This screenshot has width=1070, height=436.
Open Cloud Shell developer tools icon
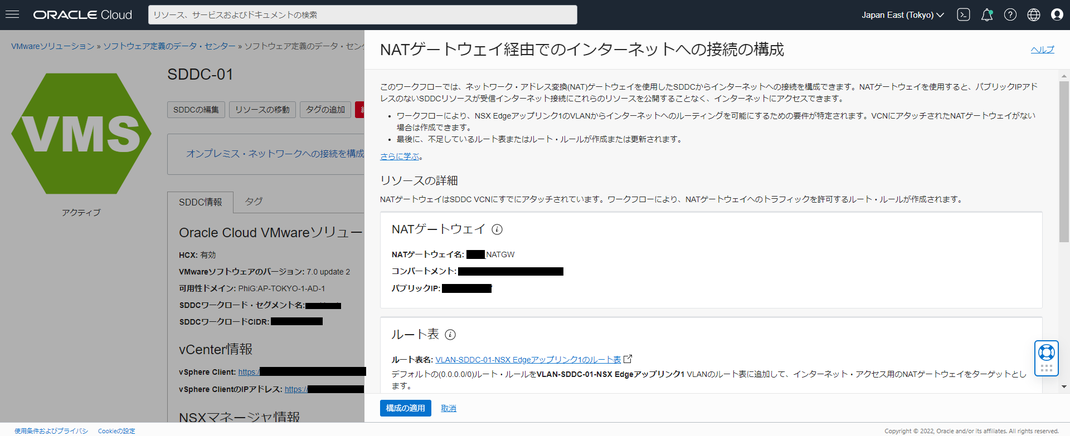point(963,14)
